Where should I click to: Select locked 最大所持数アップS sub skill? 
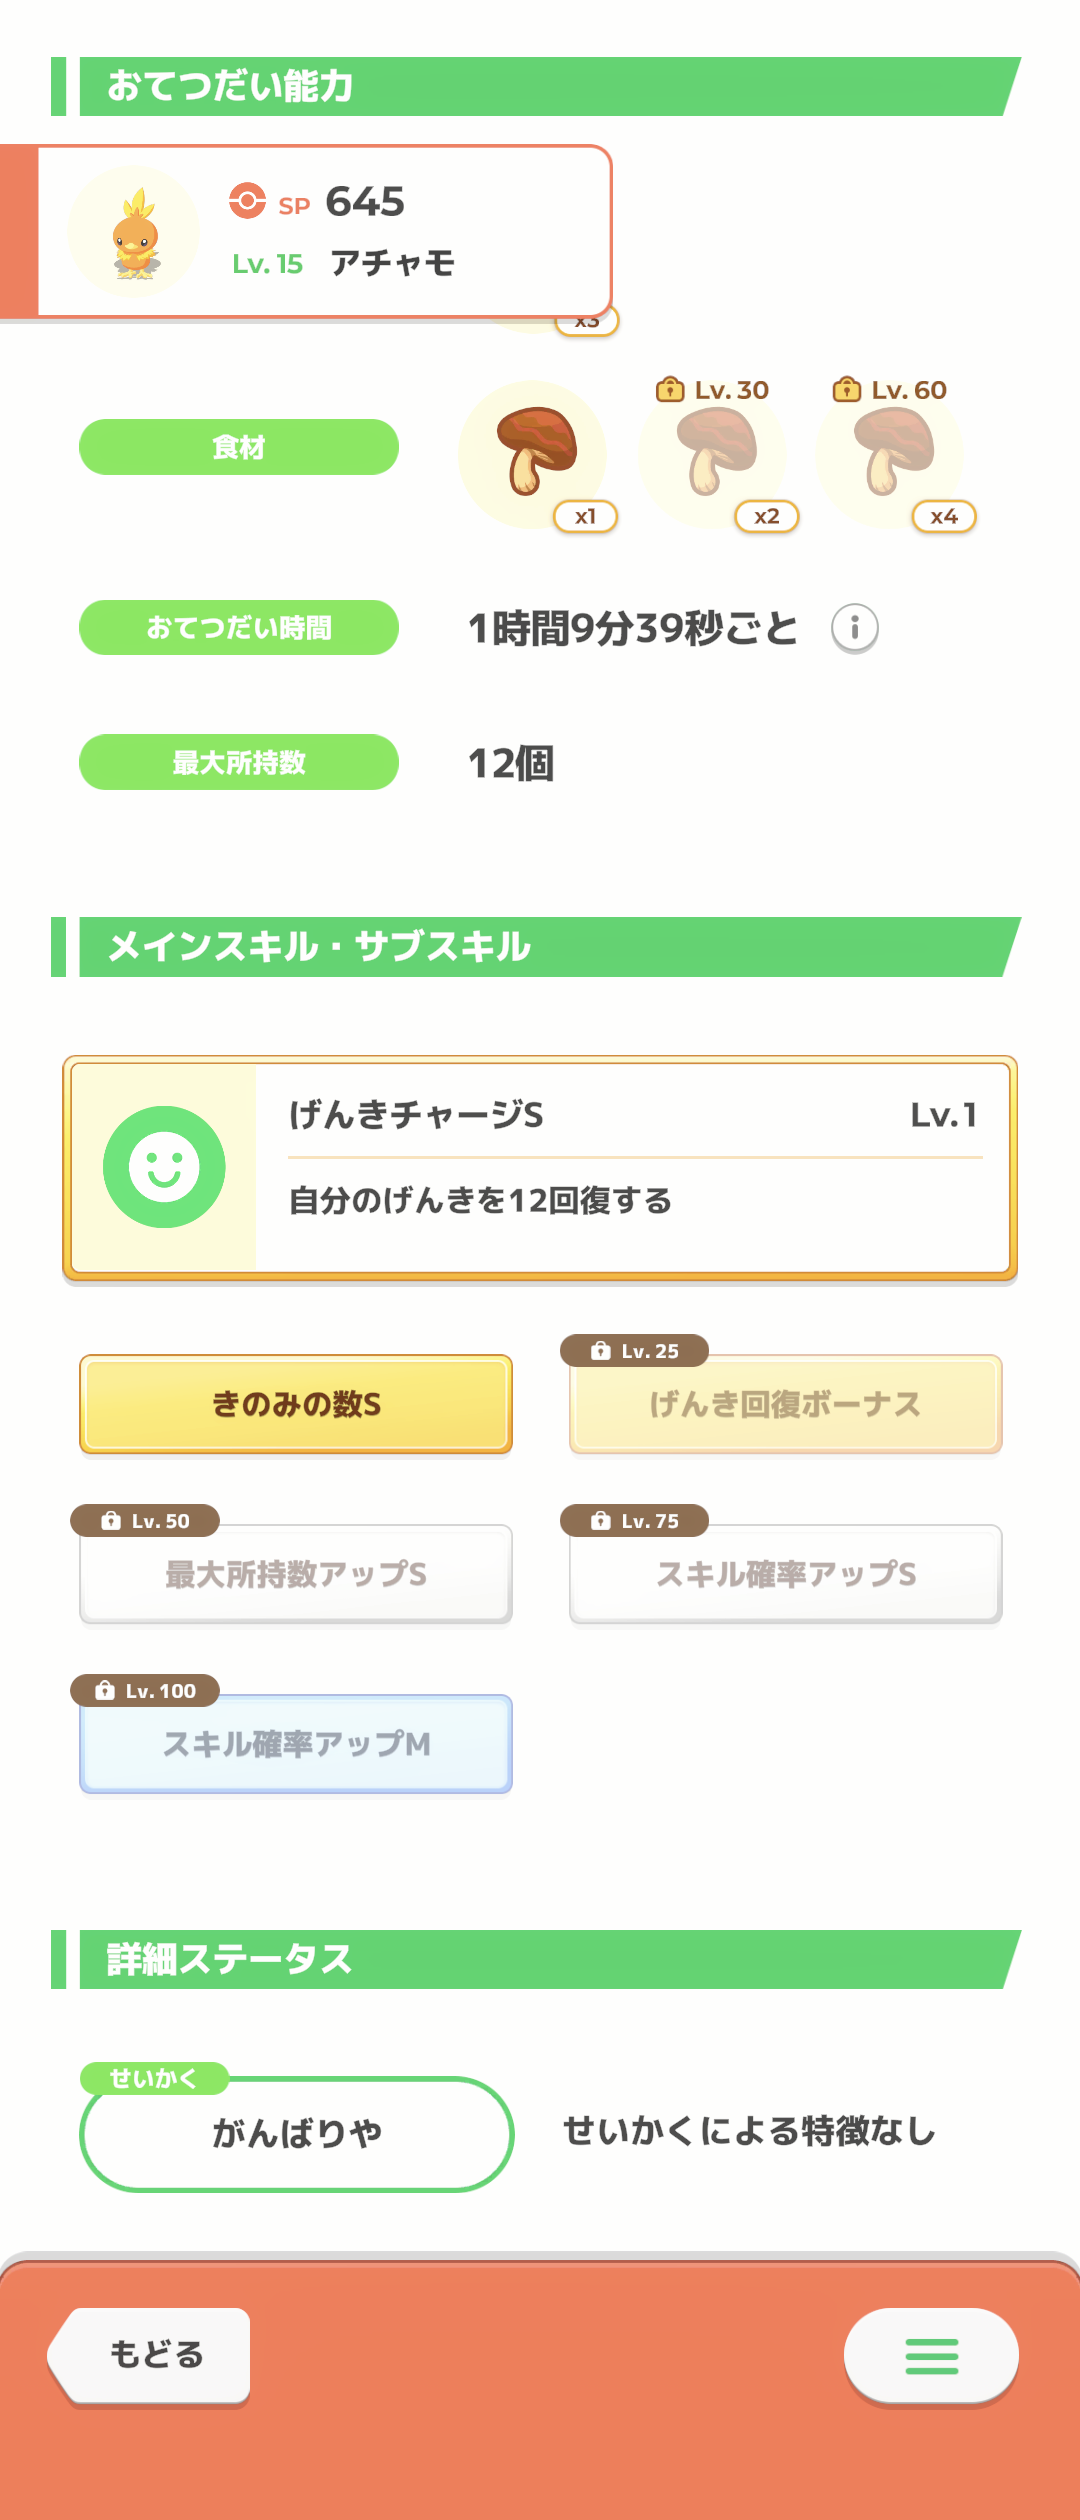(x=296, y=1574)
